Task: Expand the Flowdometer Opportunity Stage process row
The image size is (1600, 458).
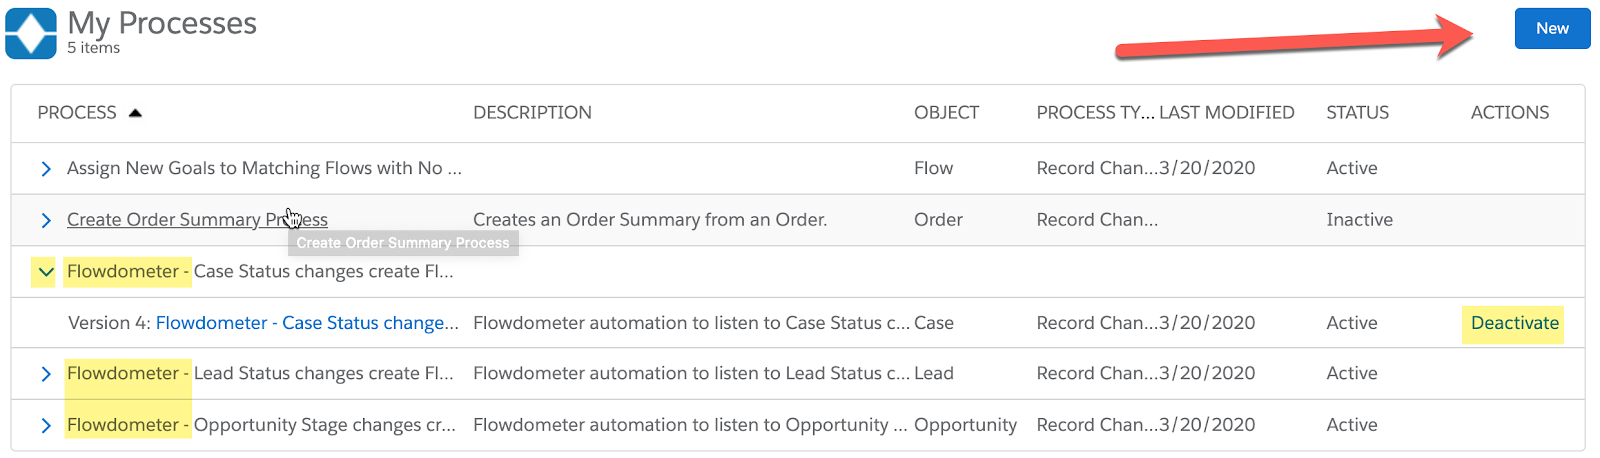Action: pyautogui.click(x=46, y=425)
